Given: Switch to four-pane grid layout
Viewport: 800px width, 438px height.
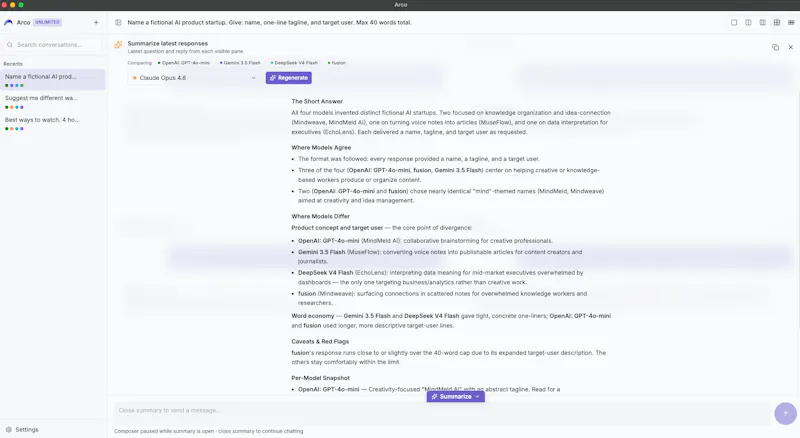Looking at the screenshot, I should (777, 22).
